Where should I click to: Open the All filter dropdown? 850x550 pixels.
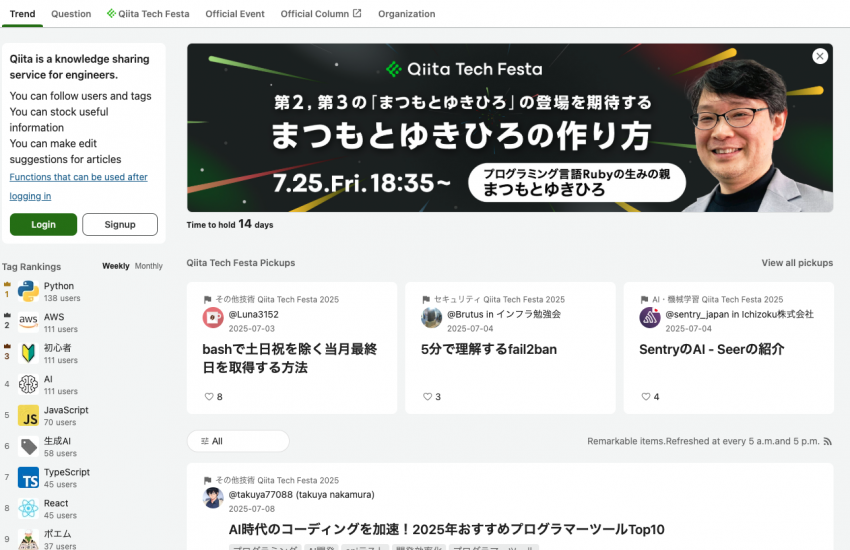(238, 441)
